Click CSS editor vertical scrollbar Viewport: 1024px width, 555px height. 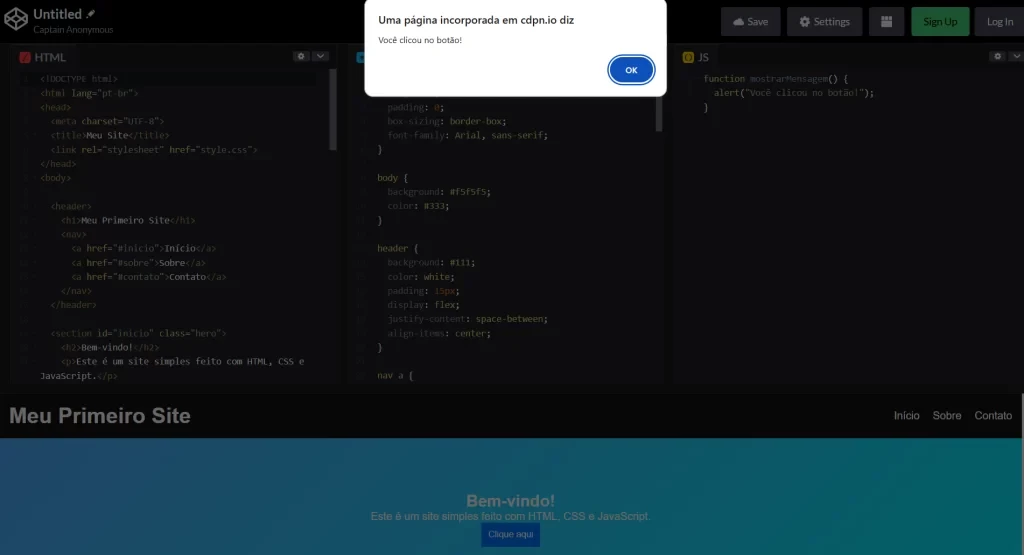(x=659, y=114)
